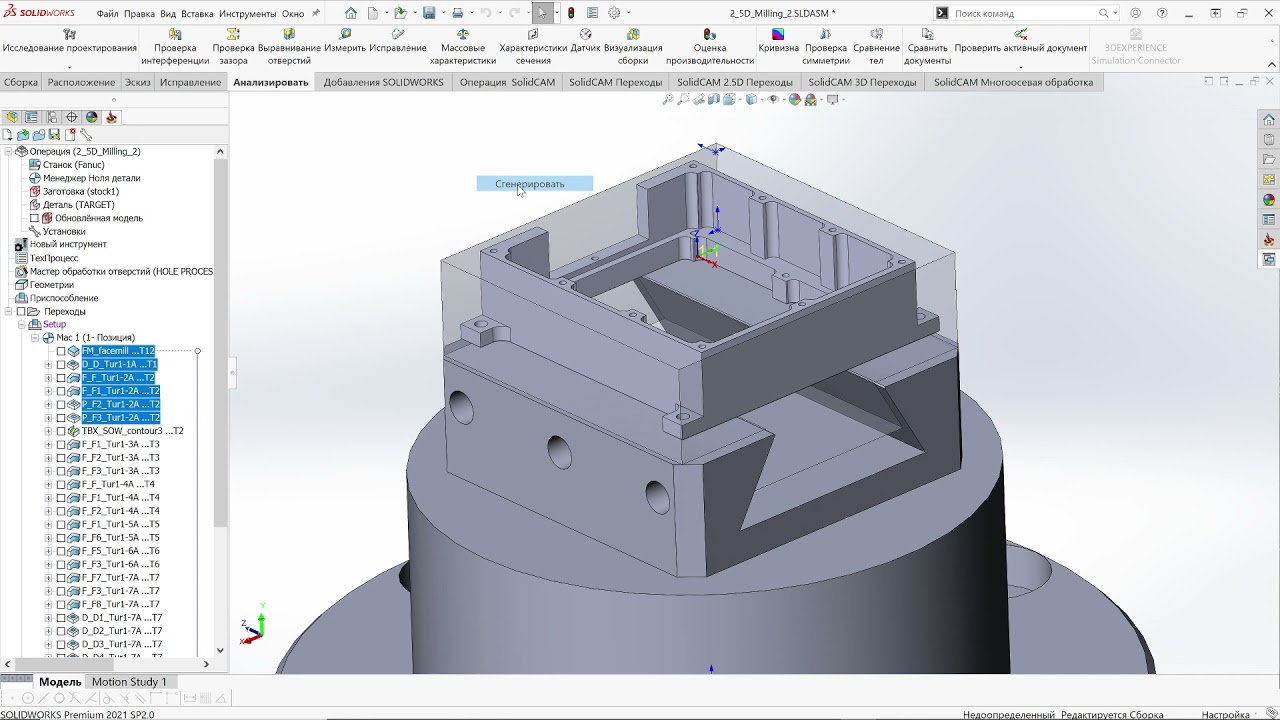
Task: Collapse the Мас 1 (1- Позиция) node
Action: point(35,338)
